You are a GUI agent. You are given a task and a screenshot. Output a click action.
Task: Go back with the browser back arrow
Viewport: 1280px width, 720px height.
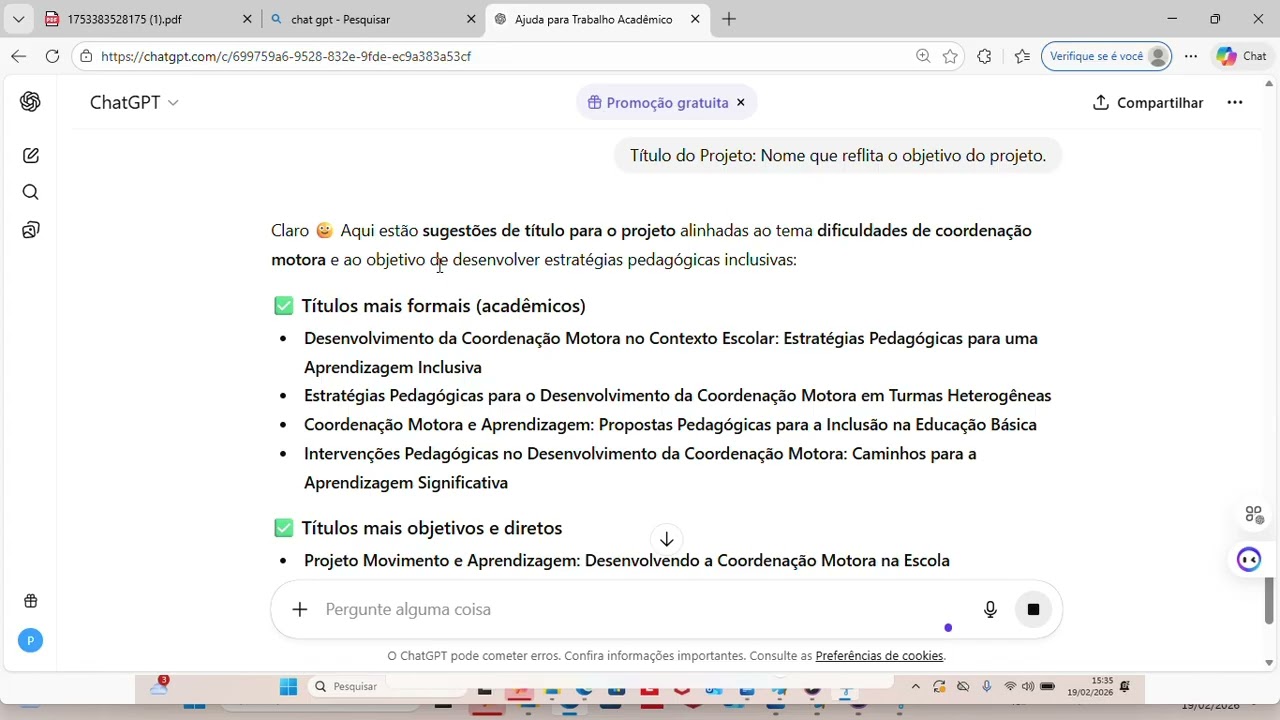[x=18, y=56]
